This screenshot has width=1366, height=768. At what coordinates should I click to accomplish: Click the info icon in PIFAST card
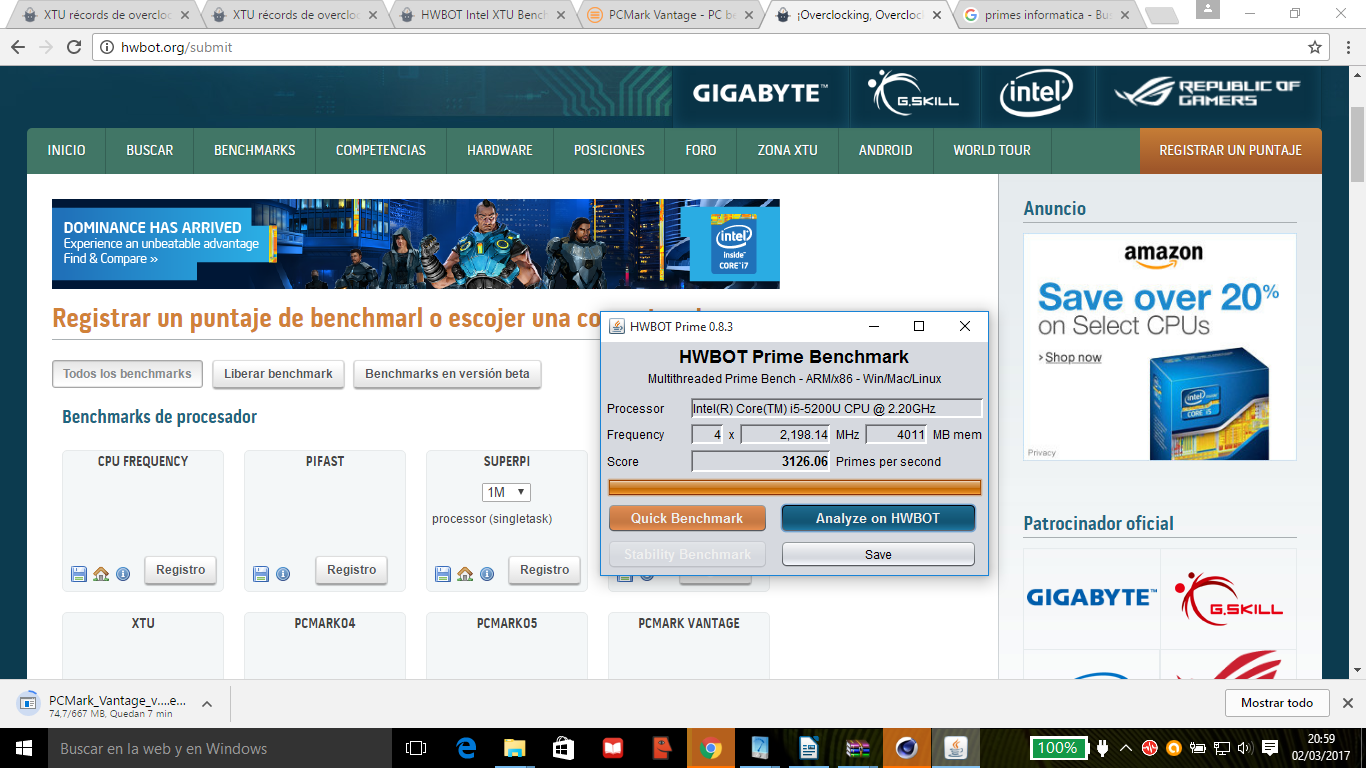tap(283, 574)
